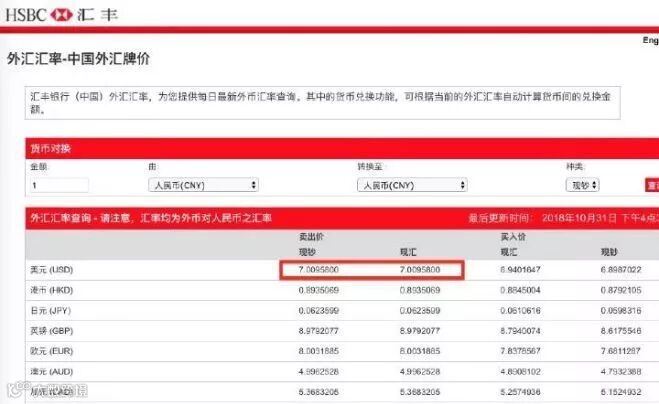Click USD 卖出价 现汇 value 7.0095800

point(420,269)
